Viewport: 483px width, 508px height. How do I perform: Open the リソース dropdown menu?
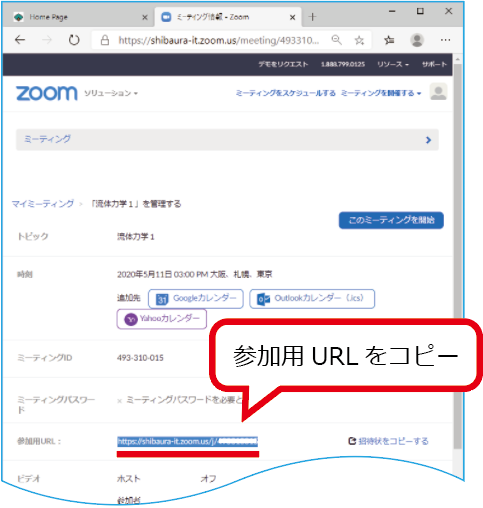click(393, 64)
